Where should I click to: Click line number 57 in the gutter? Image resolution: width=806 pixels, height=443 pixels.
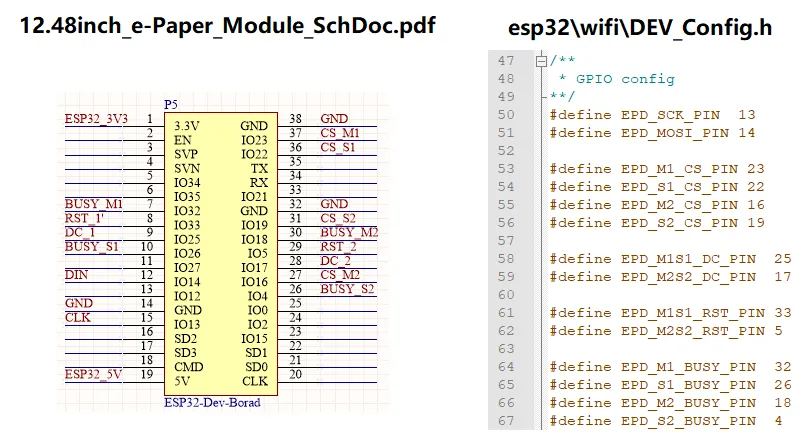pos(506,241)
